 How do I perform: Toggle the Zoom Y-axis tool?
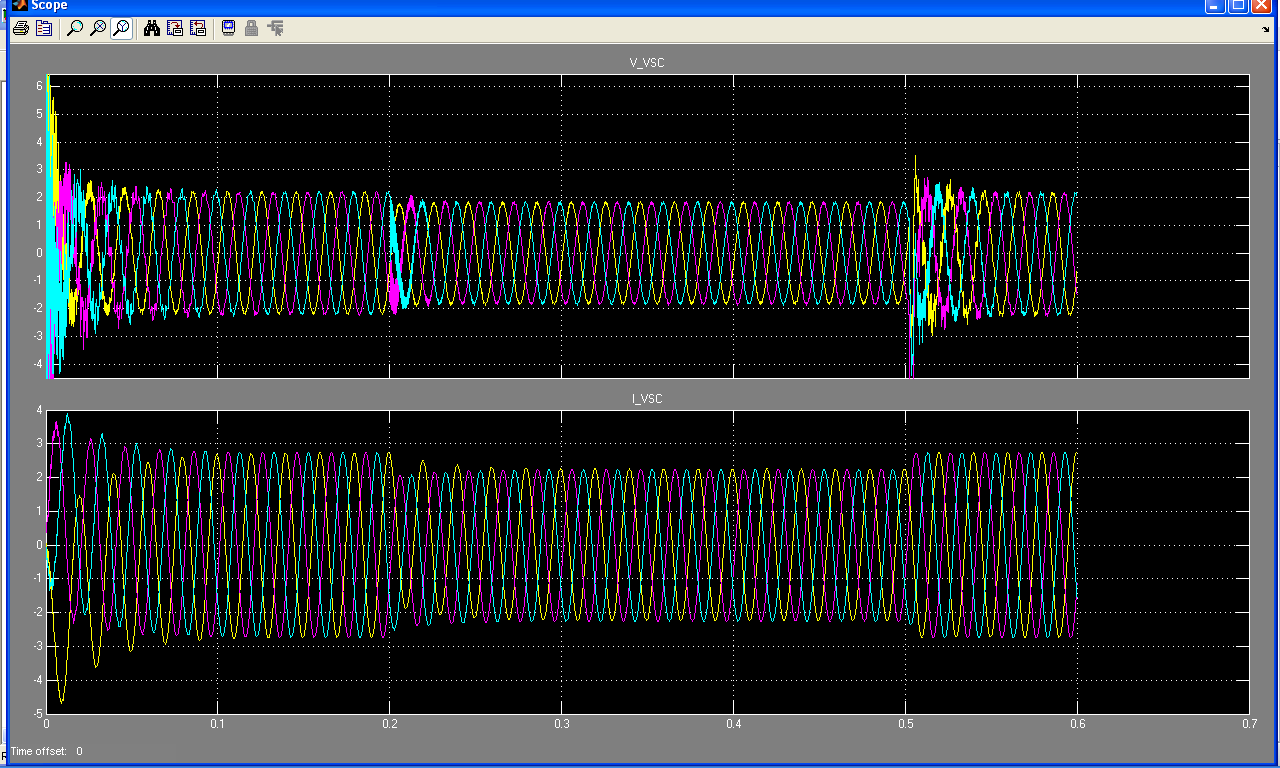[x=121, y=28]
